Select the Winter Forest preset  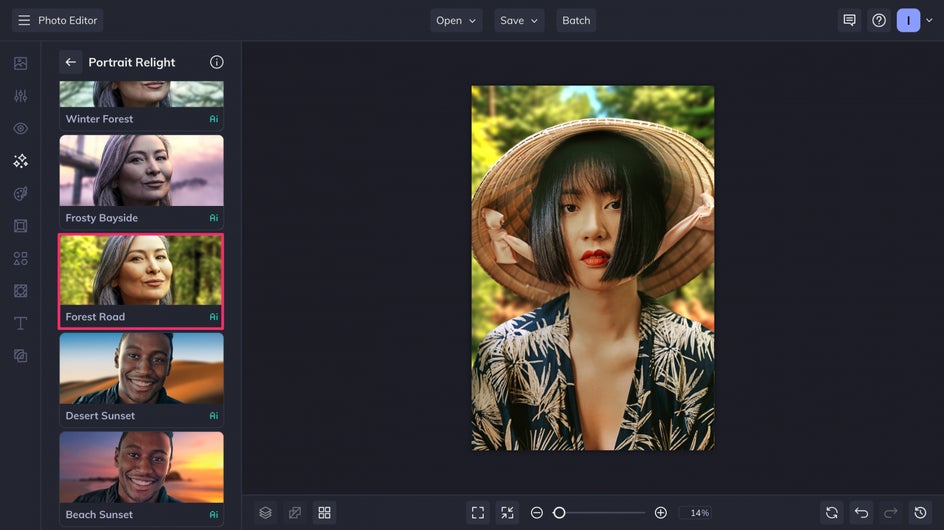click(141, 106)
